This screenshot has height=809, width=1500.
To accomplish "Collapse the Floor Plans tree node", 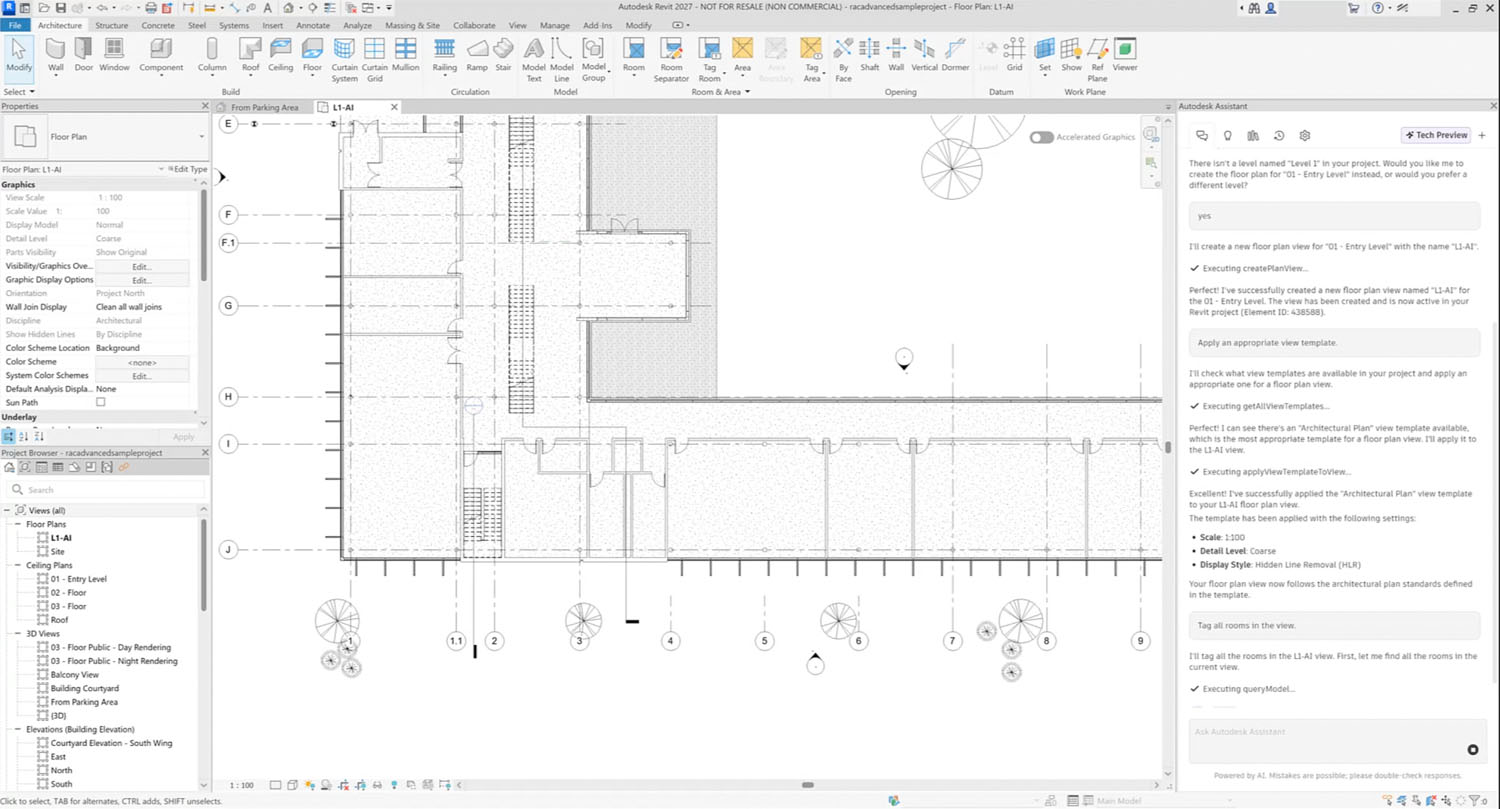I will [18, 524].
